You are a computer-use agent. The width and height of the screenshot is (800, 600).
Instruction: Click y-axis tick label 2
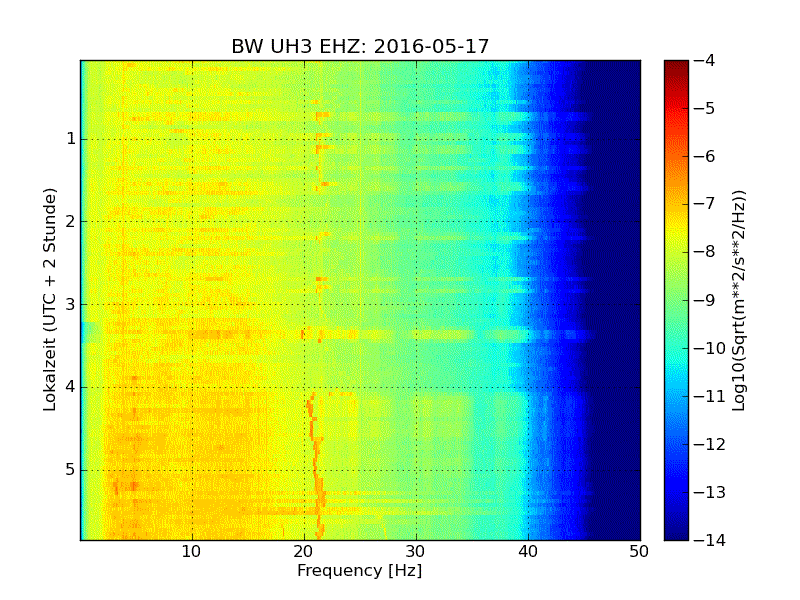tap(71, 221)
